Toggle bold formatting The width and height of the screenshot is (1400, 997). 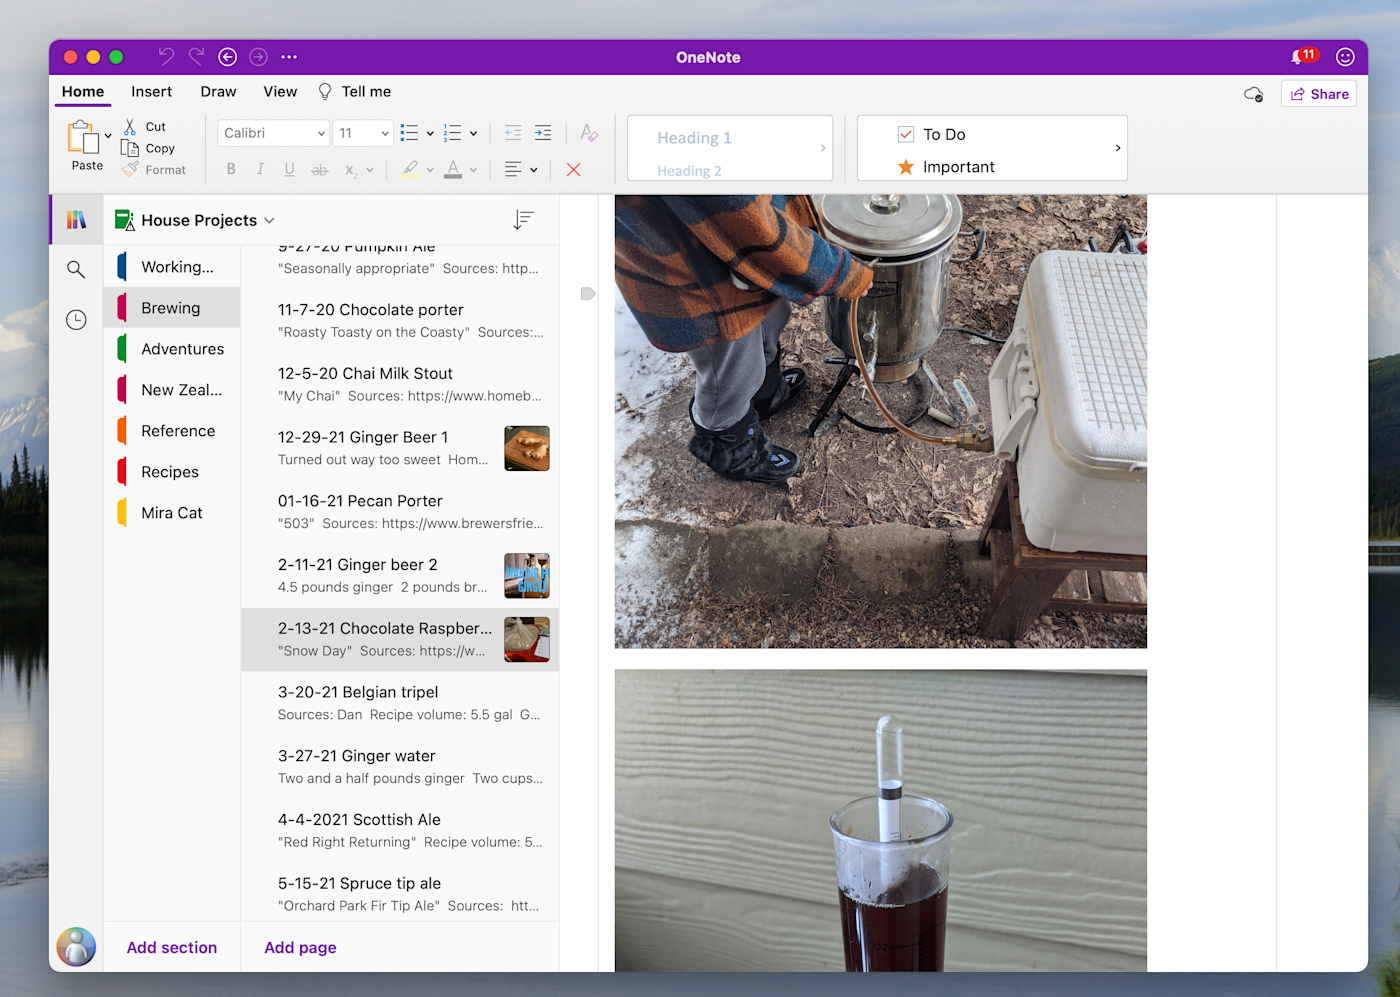[x=231, y=170]
